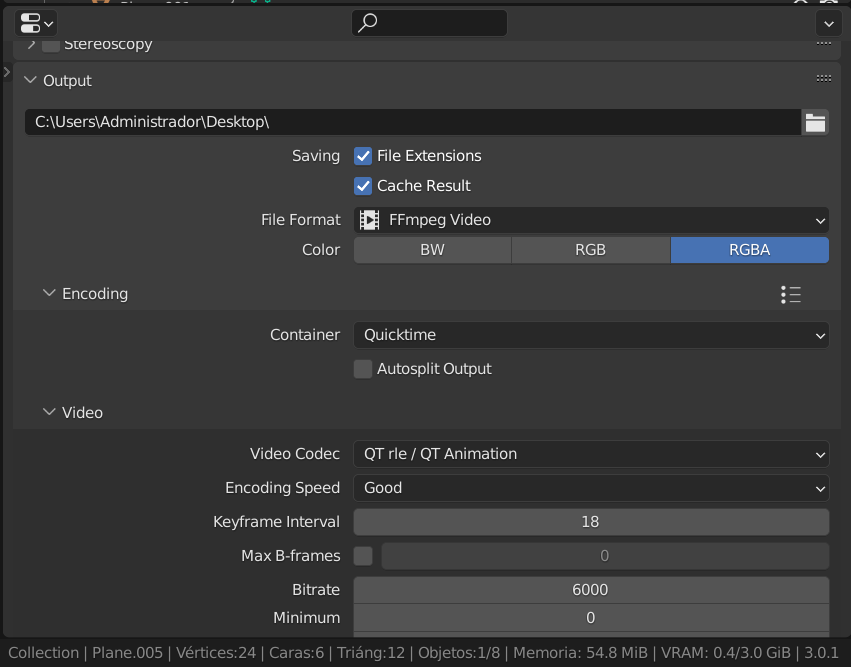Screen dimensions: 851x667
Task: Toggle the Max B-frames checkbox
Action: [x=363, y=556]
